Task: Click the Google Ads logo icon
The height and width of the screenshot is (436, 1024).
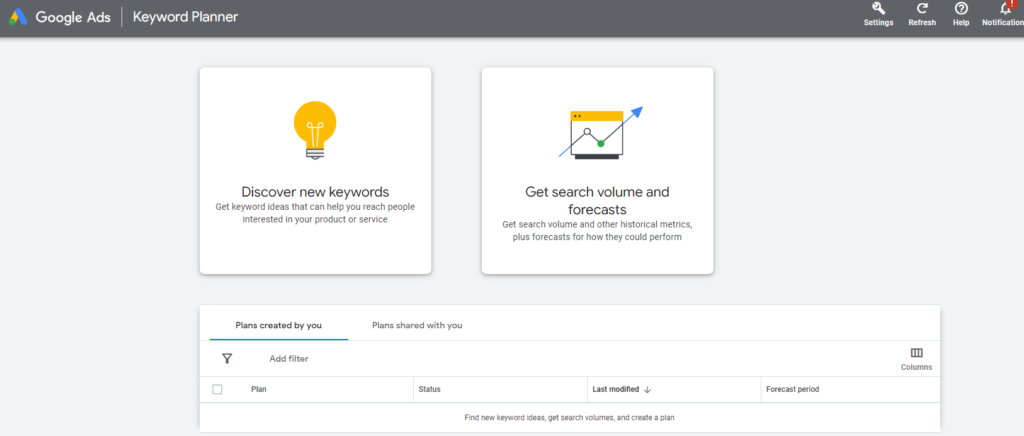Action: (18, 17)
